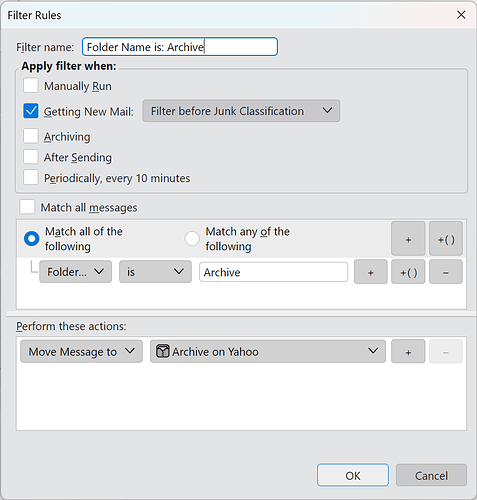Image resolution: width=477 pixels, height=500 pixels.
Task: Remove the Folder is Archive condition
Action: click(x=446, y=272)
